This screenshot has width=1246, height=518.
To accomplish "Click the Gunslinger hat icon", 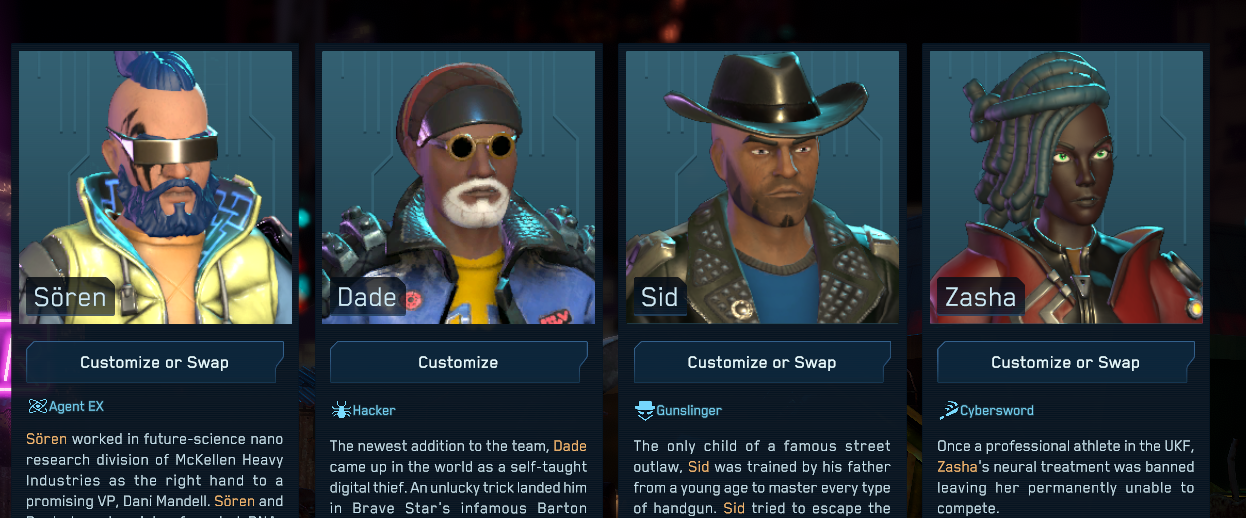I will pos(645,410).
